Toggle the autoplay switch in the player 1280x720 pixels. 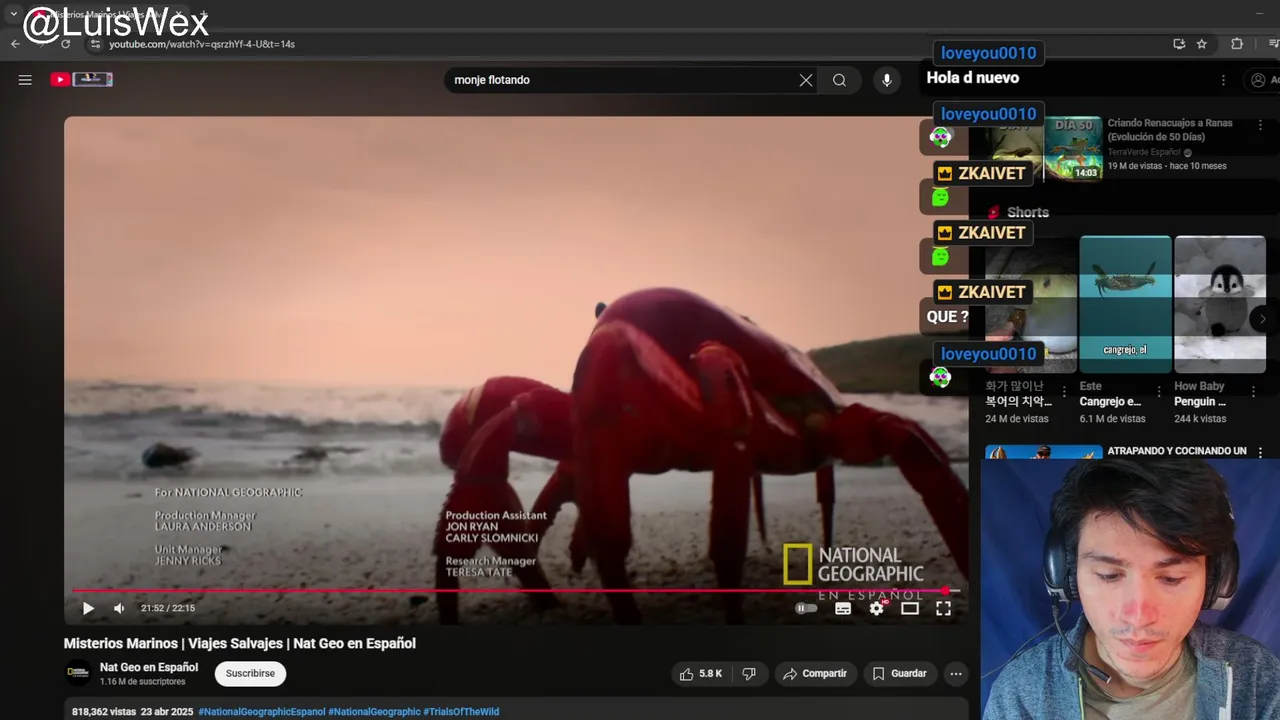click(806, 608)
